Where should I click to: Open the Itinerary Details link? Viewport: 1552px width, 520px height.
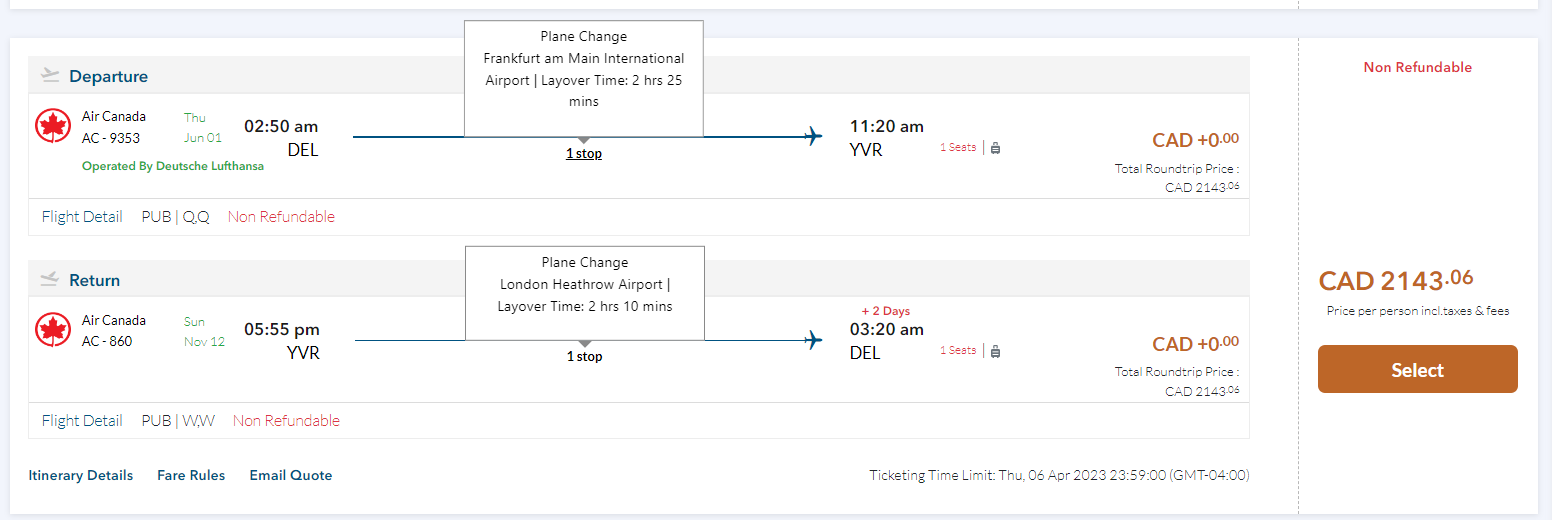80,476
